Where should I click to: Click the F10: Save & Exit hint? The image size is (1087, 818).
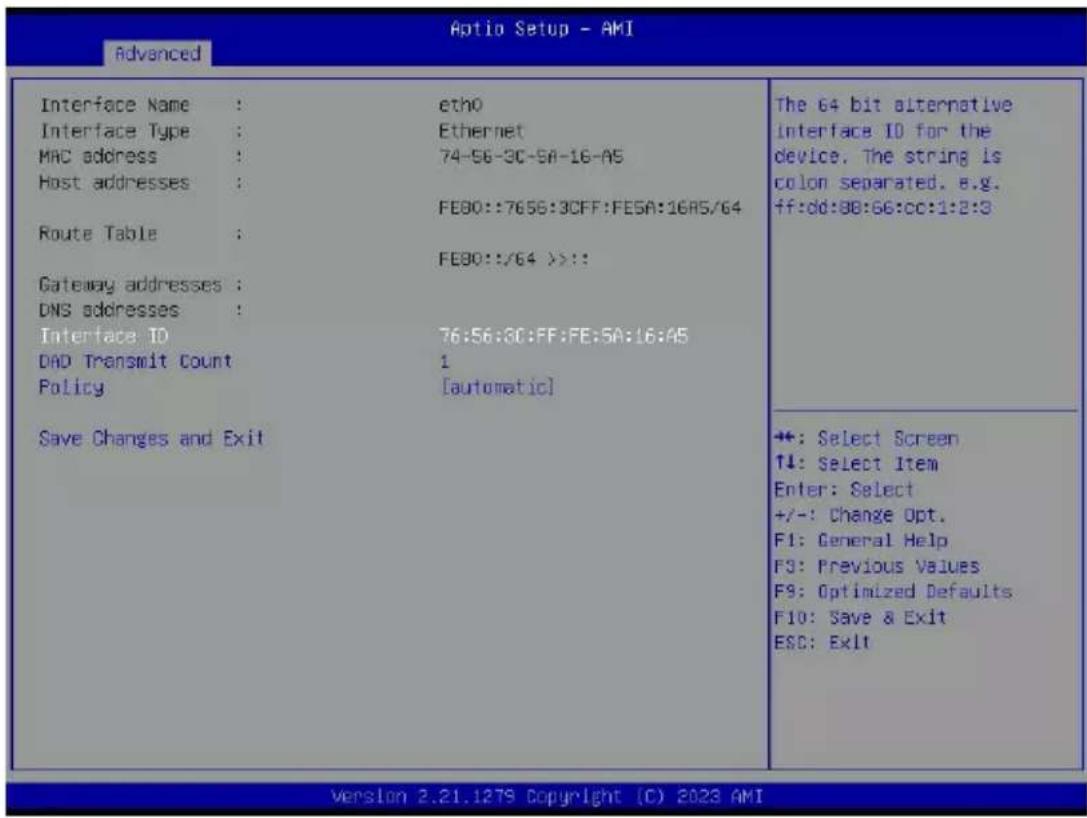(x=860, y=618)
